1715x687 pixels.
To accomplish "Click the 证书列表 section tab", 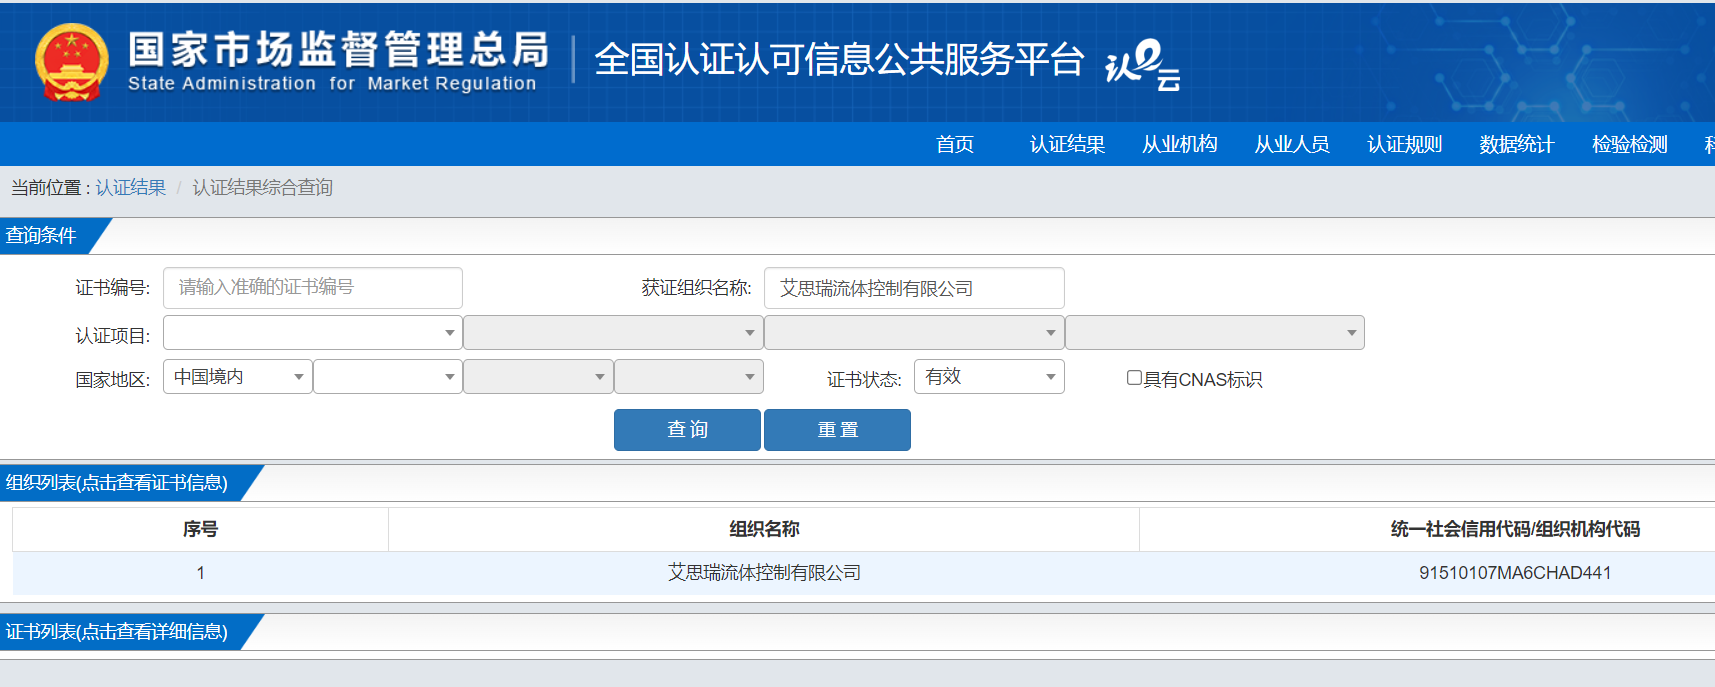I will 117,632.
